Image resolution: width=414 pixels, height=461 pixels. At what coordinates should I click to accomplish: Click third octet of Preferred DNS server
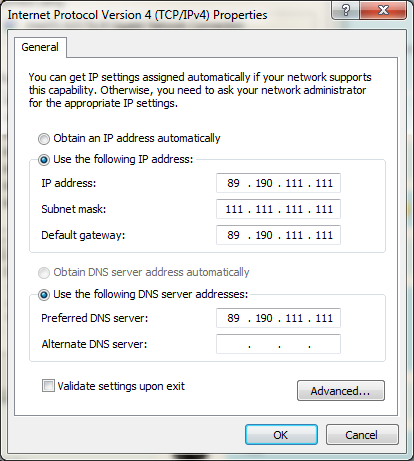294,318
